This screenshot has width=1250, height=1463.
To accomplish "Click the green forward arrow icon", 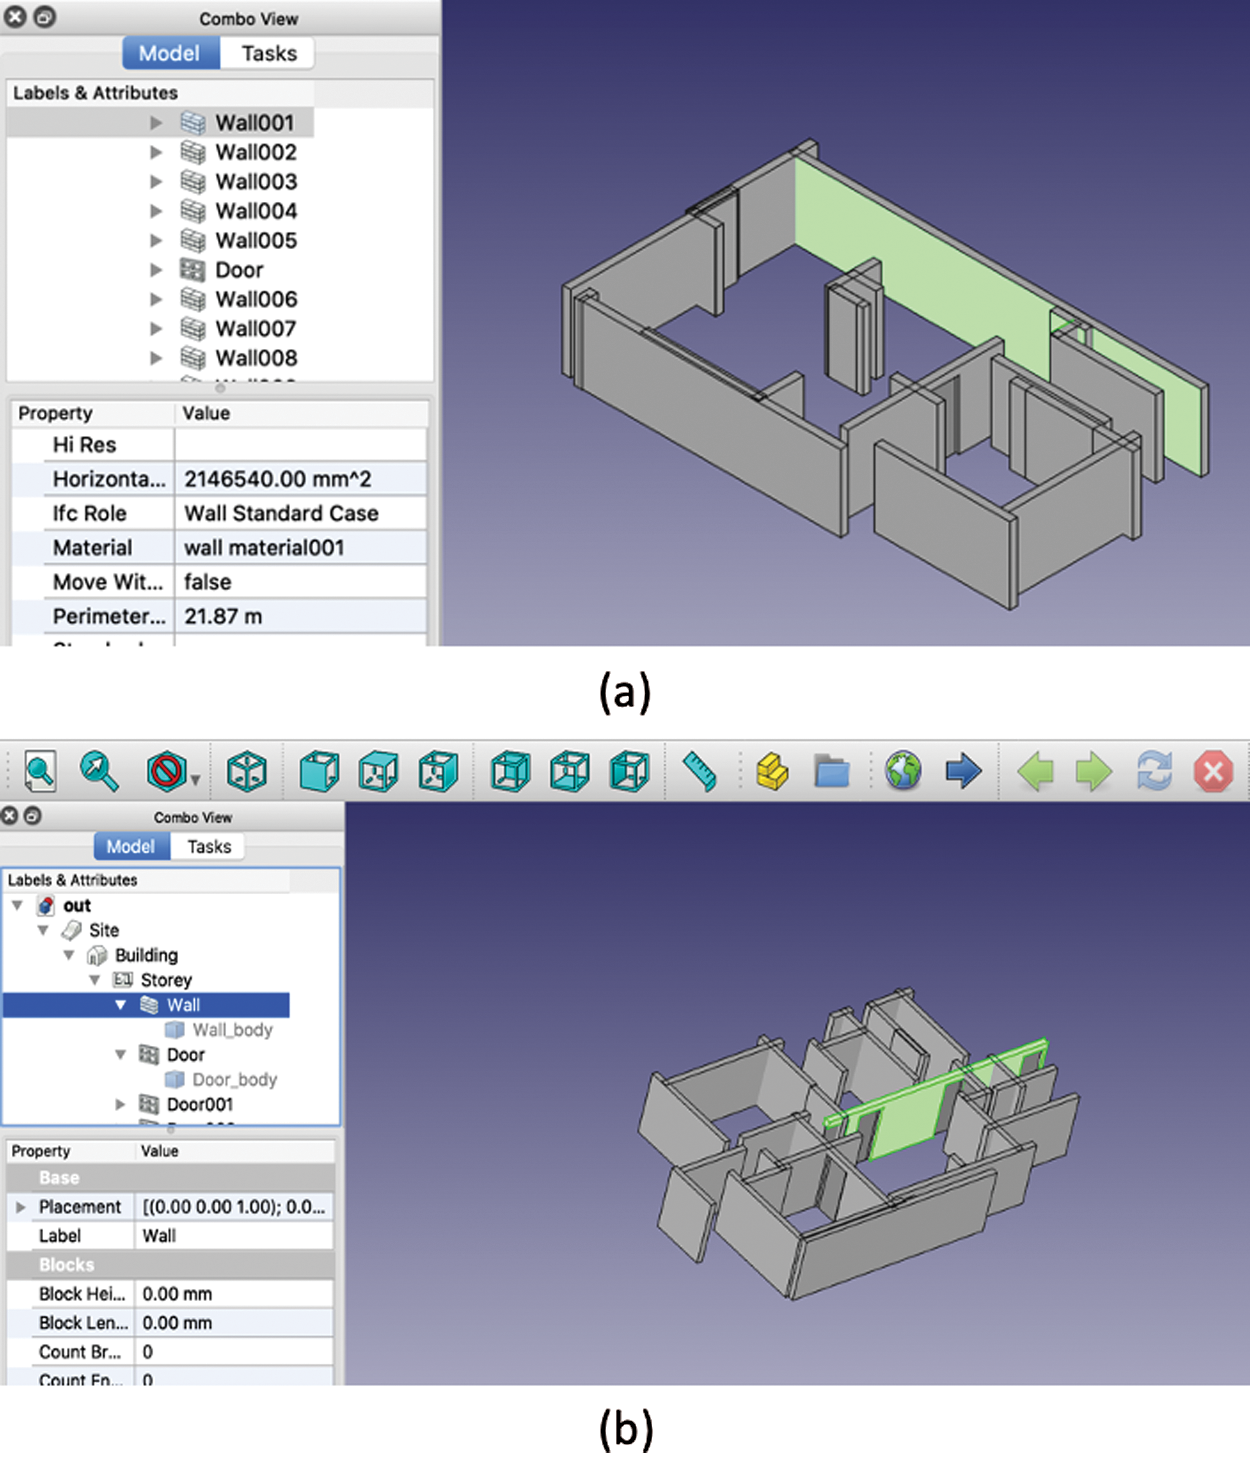I will point(1094,771).
